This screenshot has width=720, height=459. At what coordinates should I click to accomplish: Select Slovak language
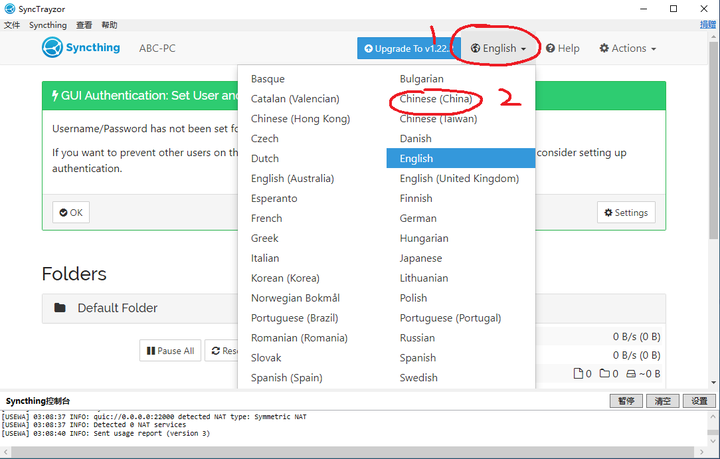[x=266, y=358]
